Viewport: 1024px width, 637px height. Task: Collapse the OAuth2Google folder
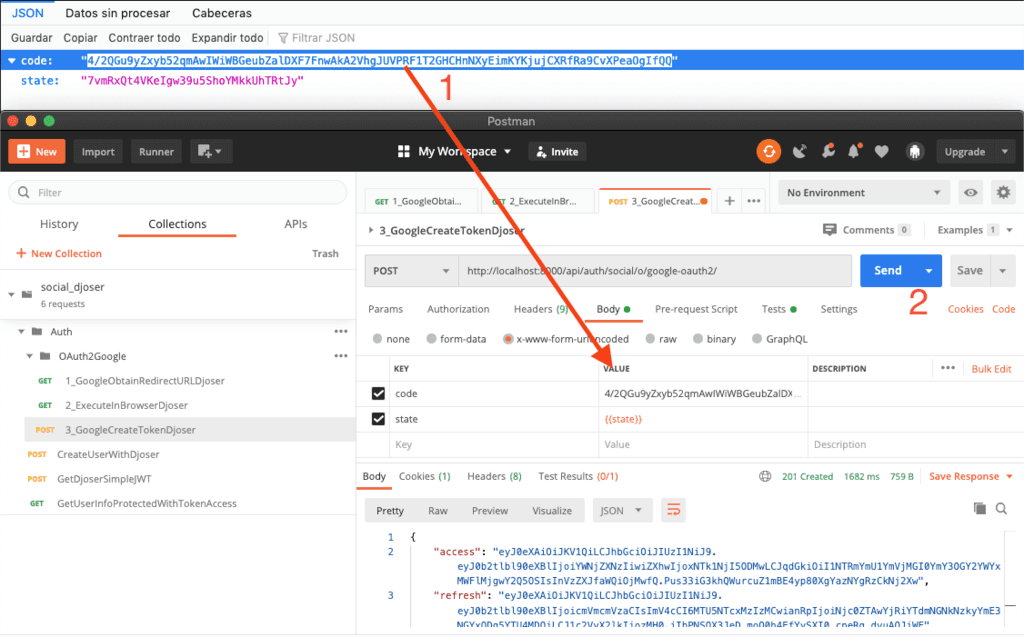pyautogui.click(x=30, y=356)
